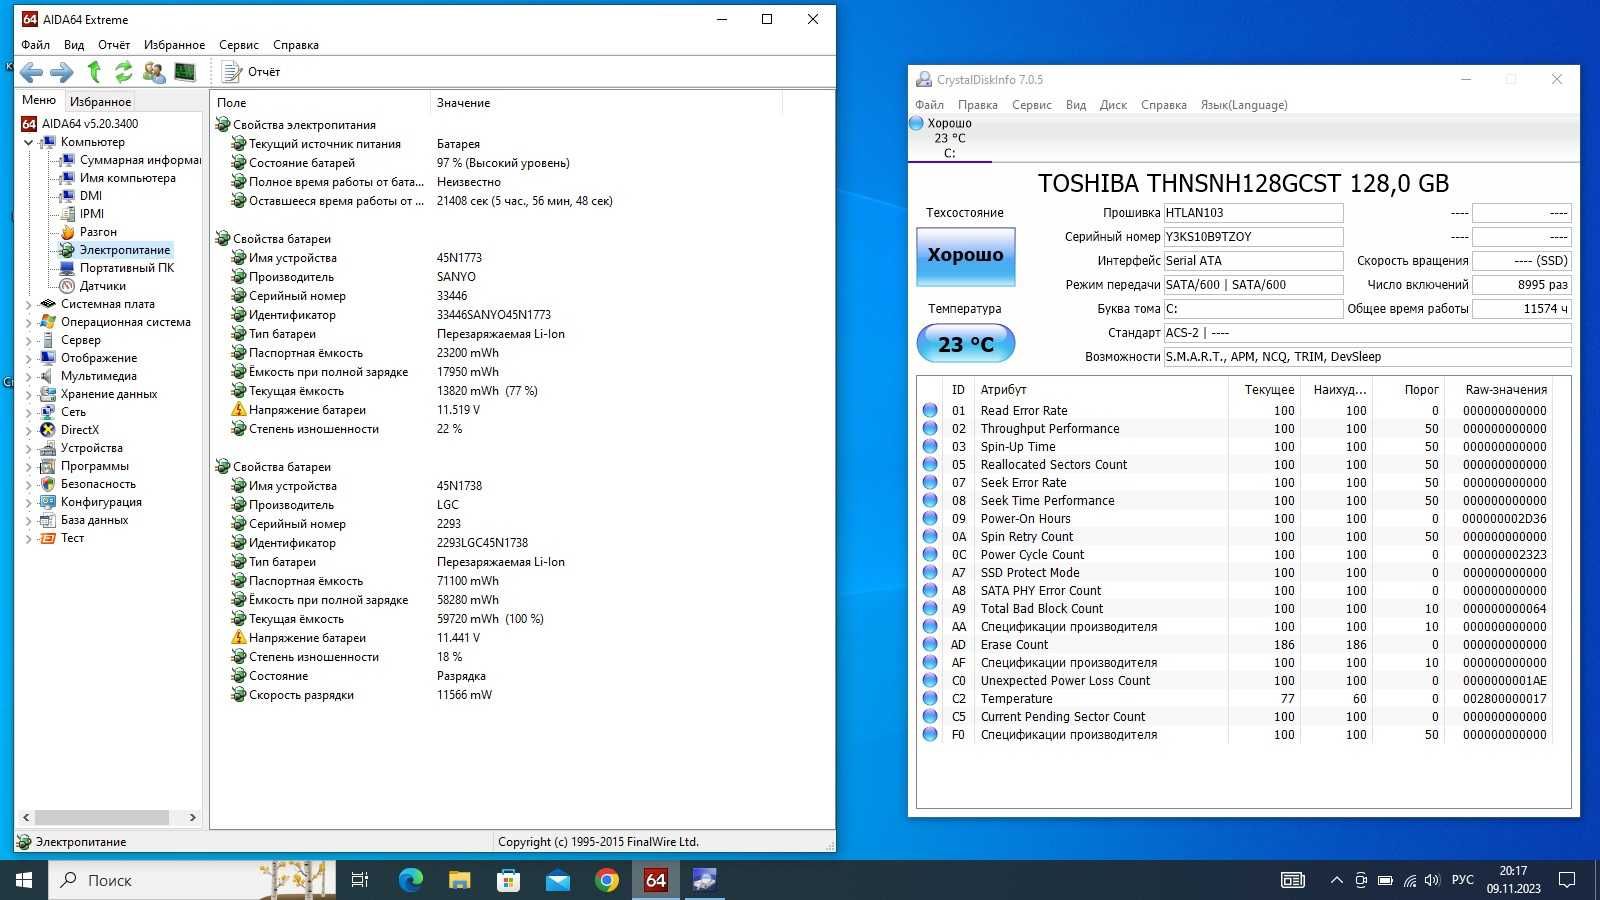
Task: Open the Язык(Language) menu in CrystalDiskInfo
Action: 1244,105
